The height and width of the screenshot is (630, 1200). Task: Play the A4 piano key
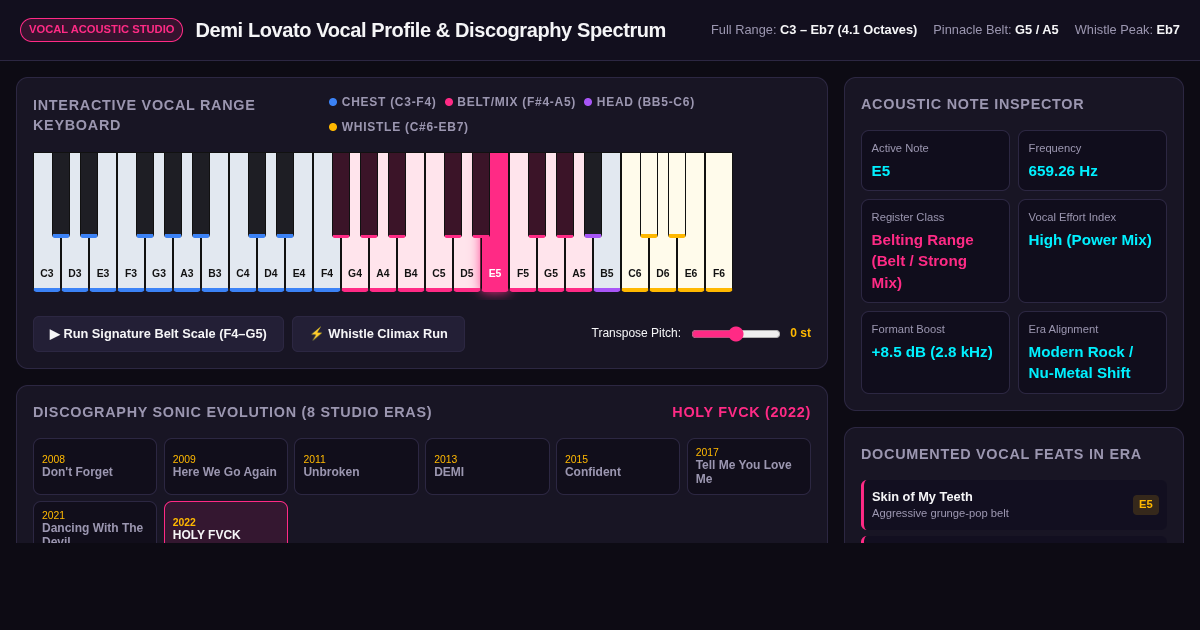tap(383, 265)
